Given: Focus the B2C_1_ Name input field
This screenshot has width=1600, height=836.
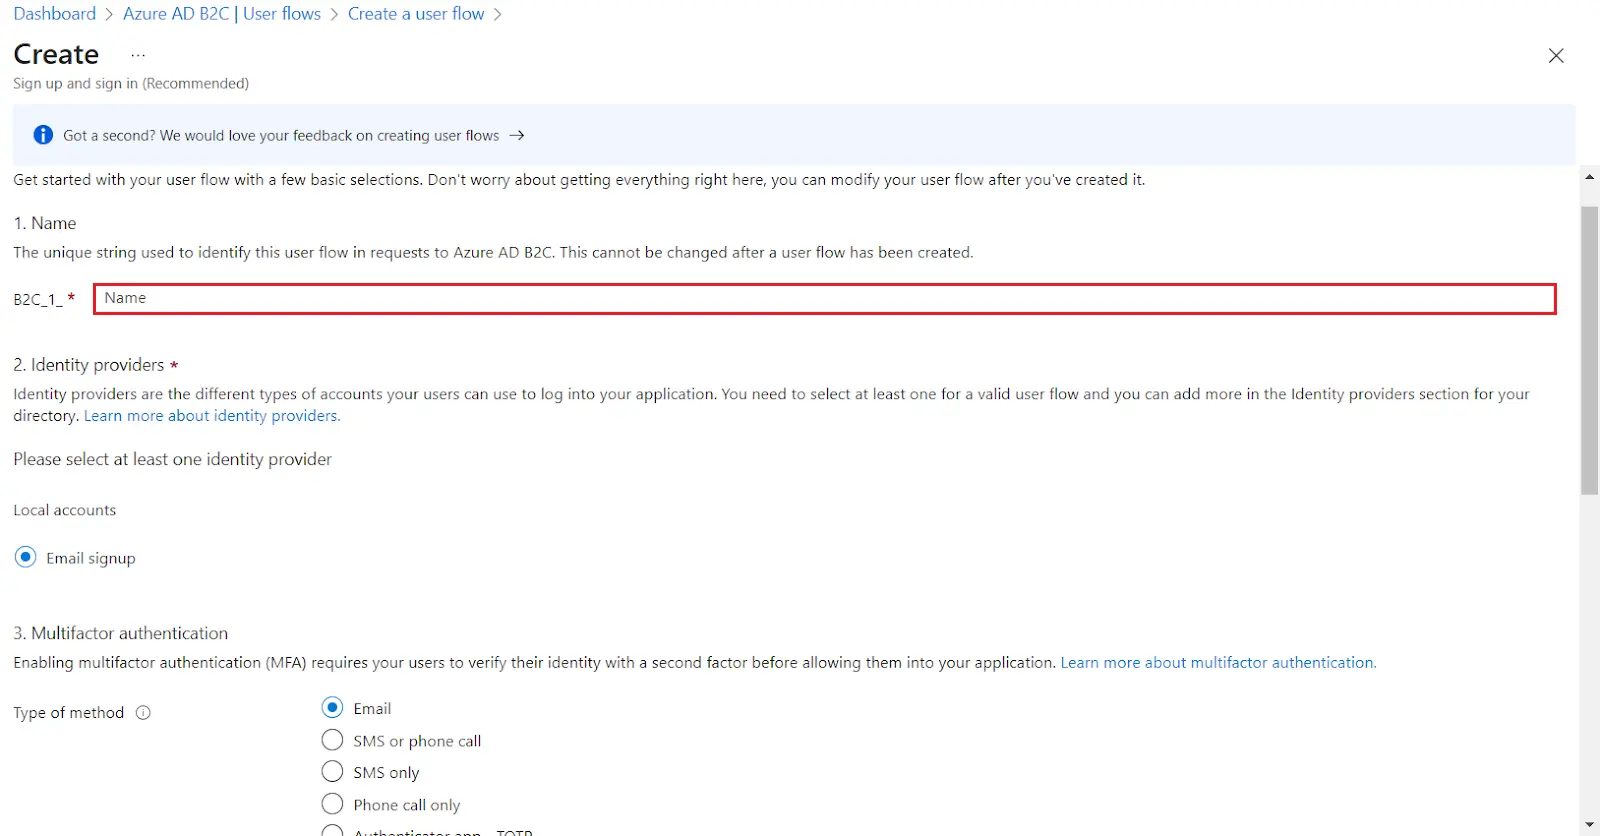Looking at the screenshot, I should (x=825, y=299).
